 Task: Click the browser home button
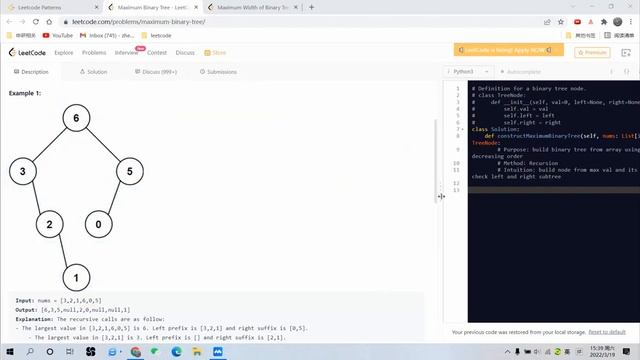[x=49, y=22]
